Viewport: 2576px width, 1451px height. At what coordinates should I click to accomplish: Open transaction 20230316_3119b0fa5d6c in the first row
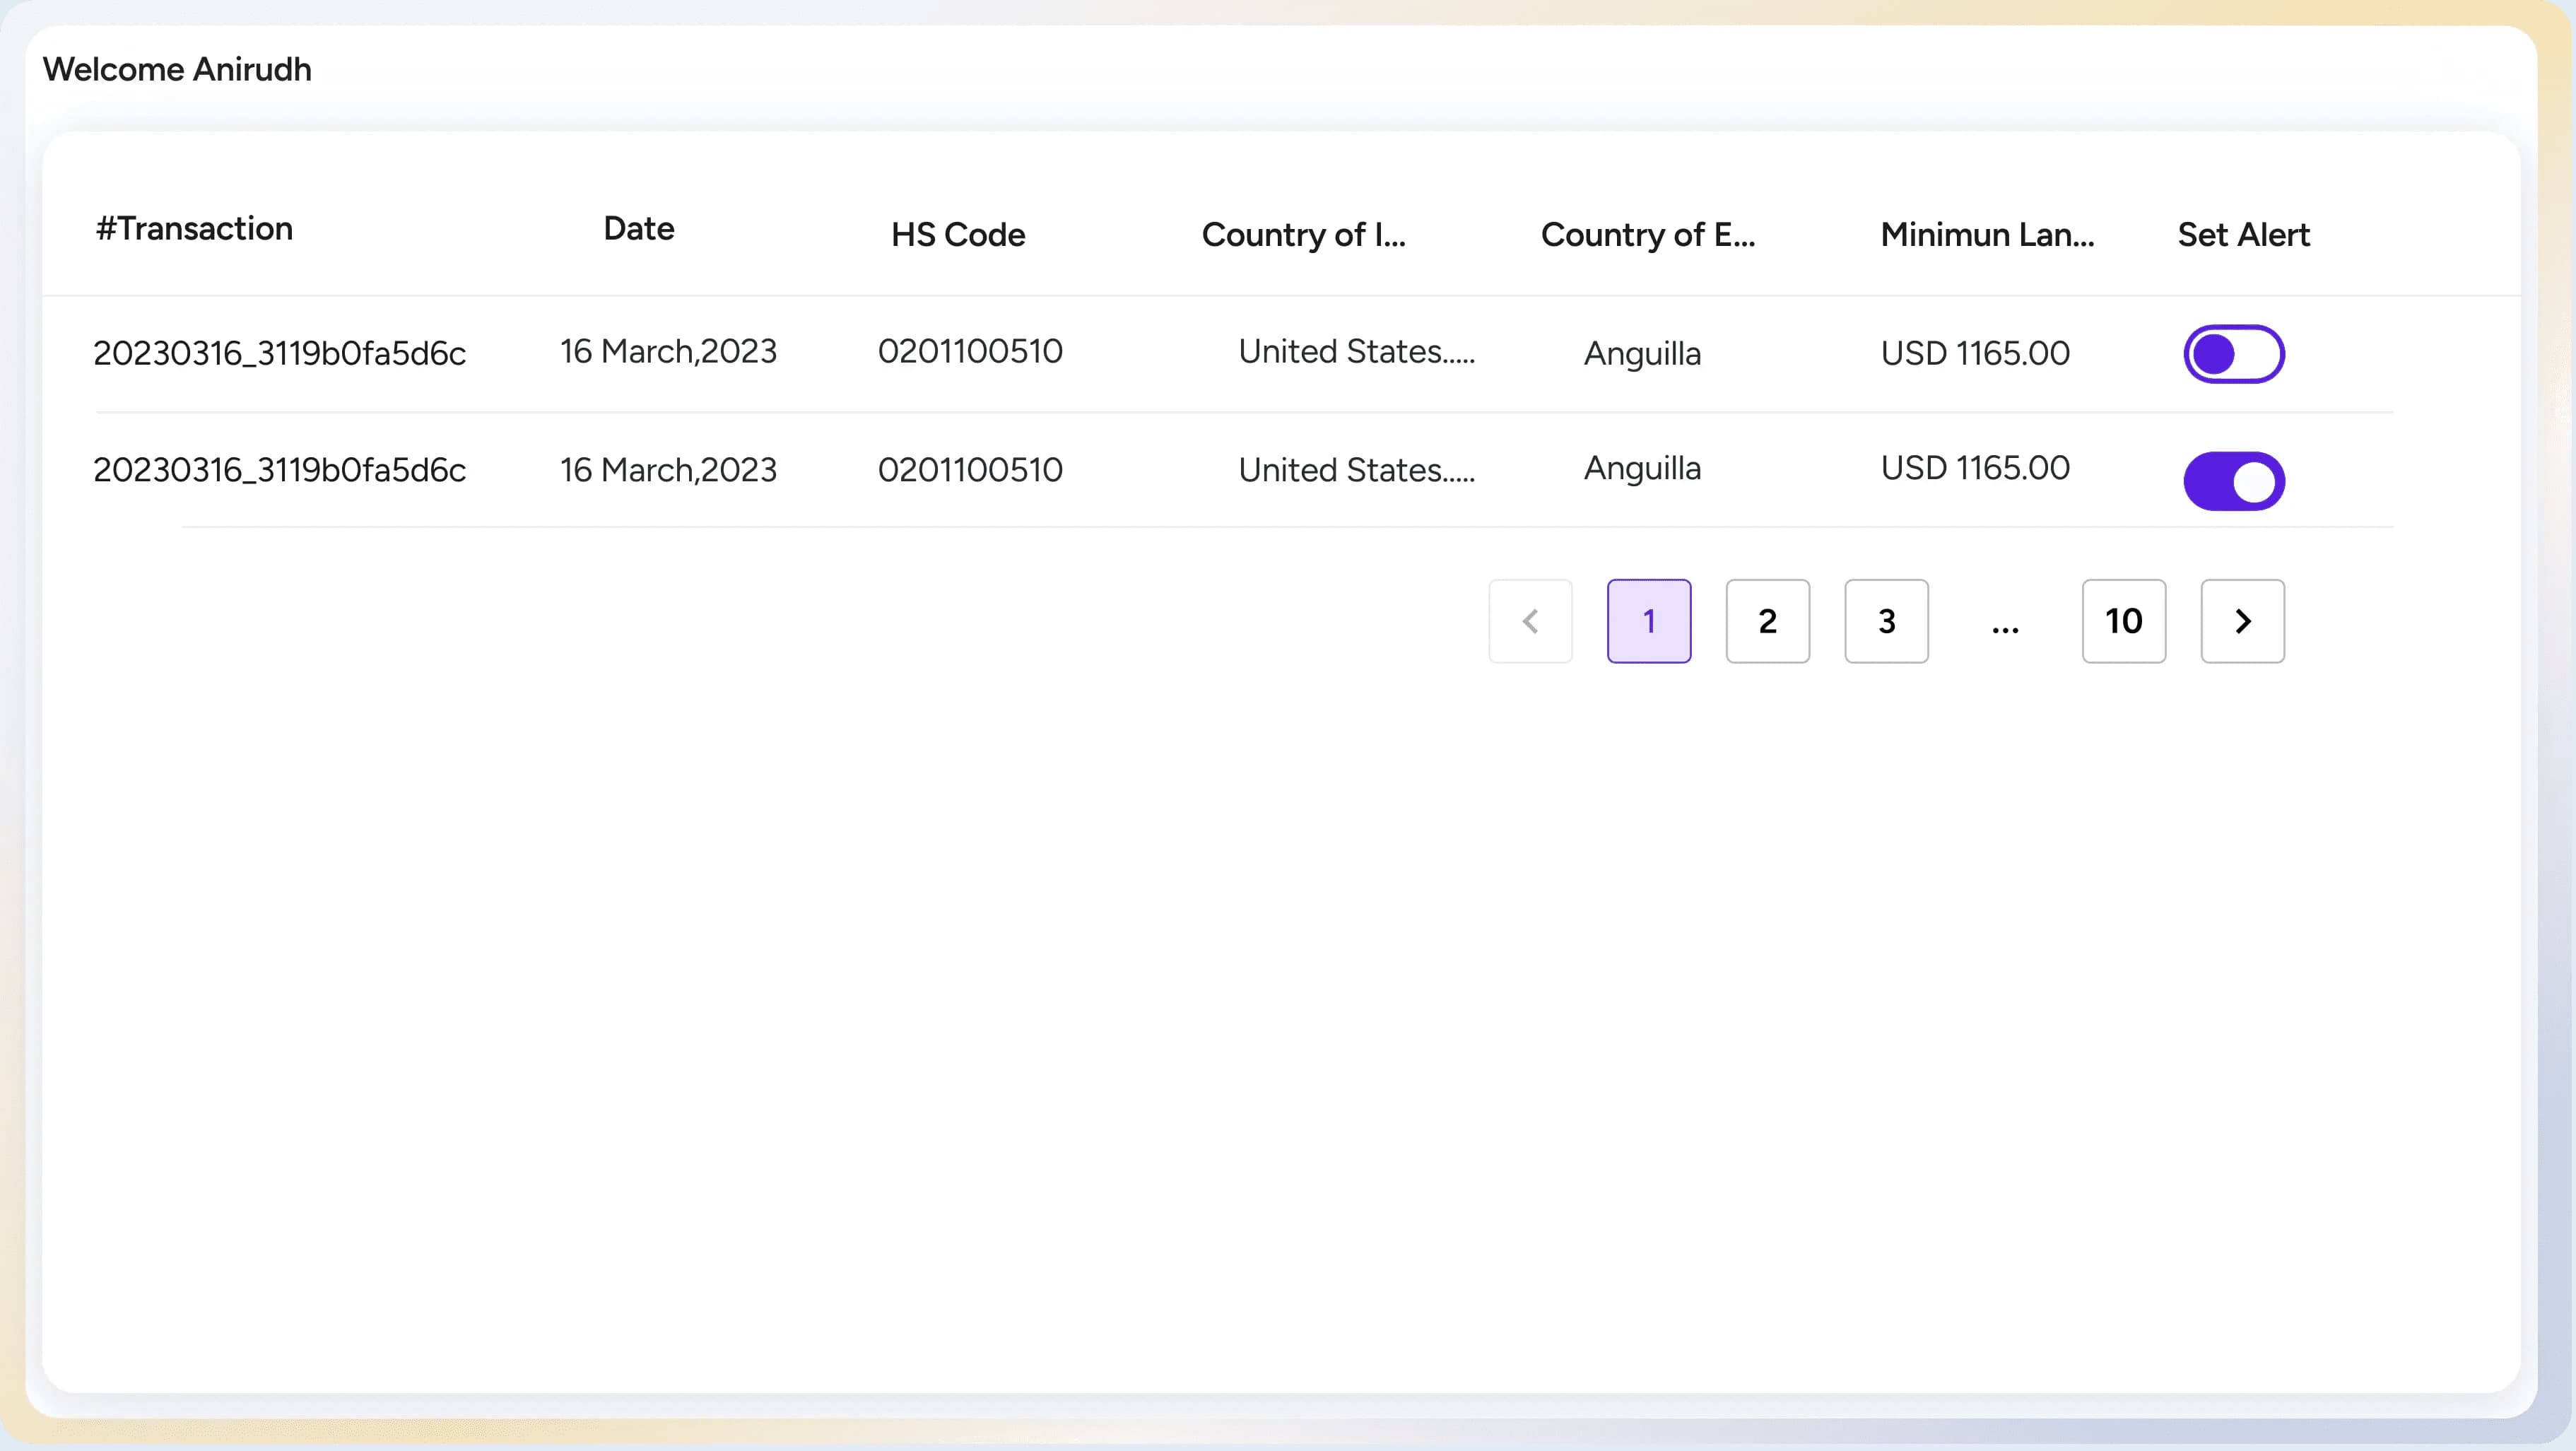279,353
